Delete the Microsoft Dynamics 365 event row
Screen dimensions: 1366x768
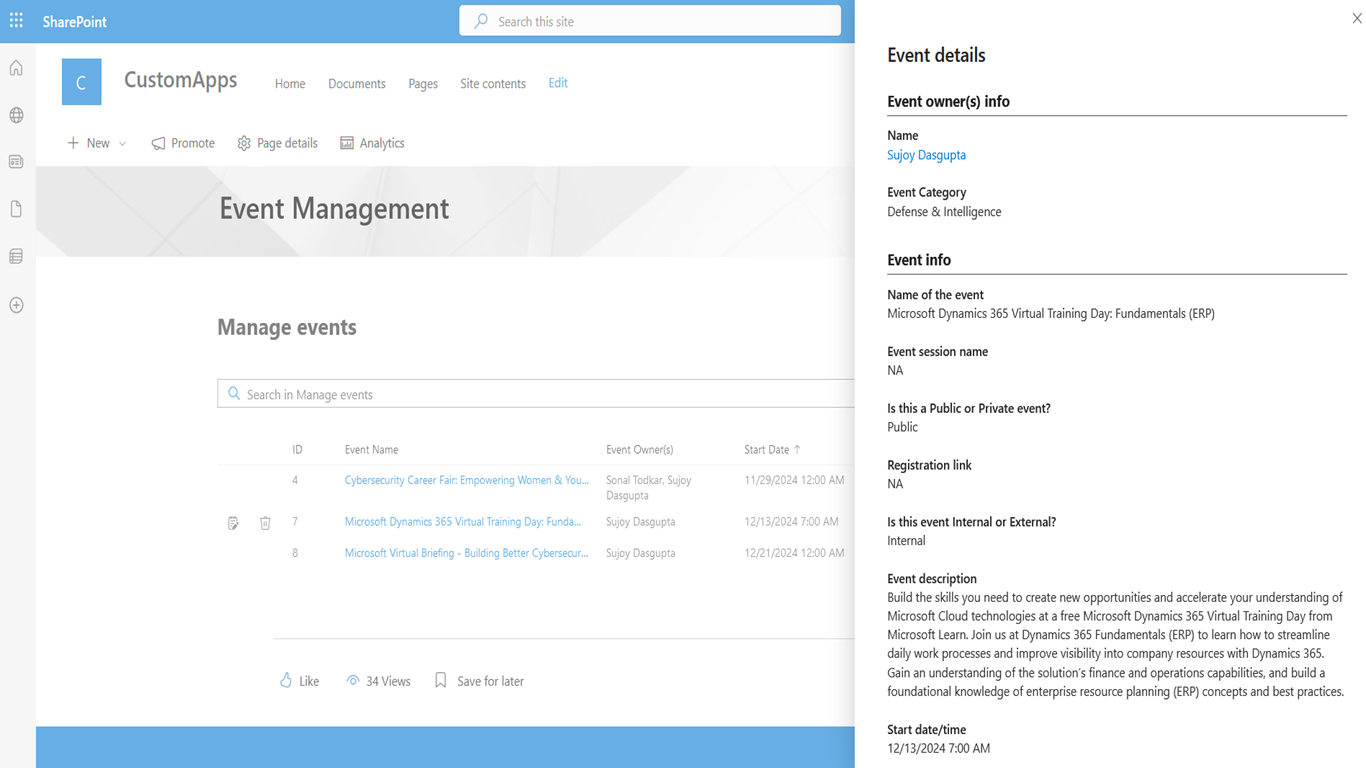(265, 523)
